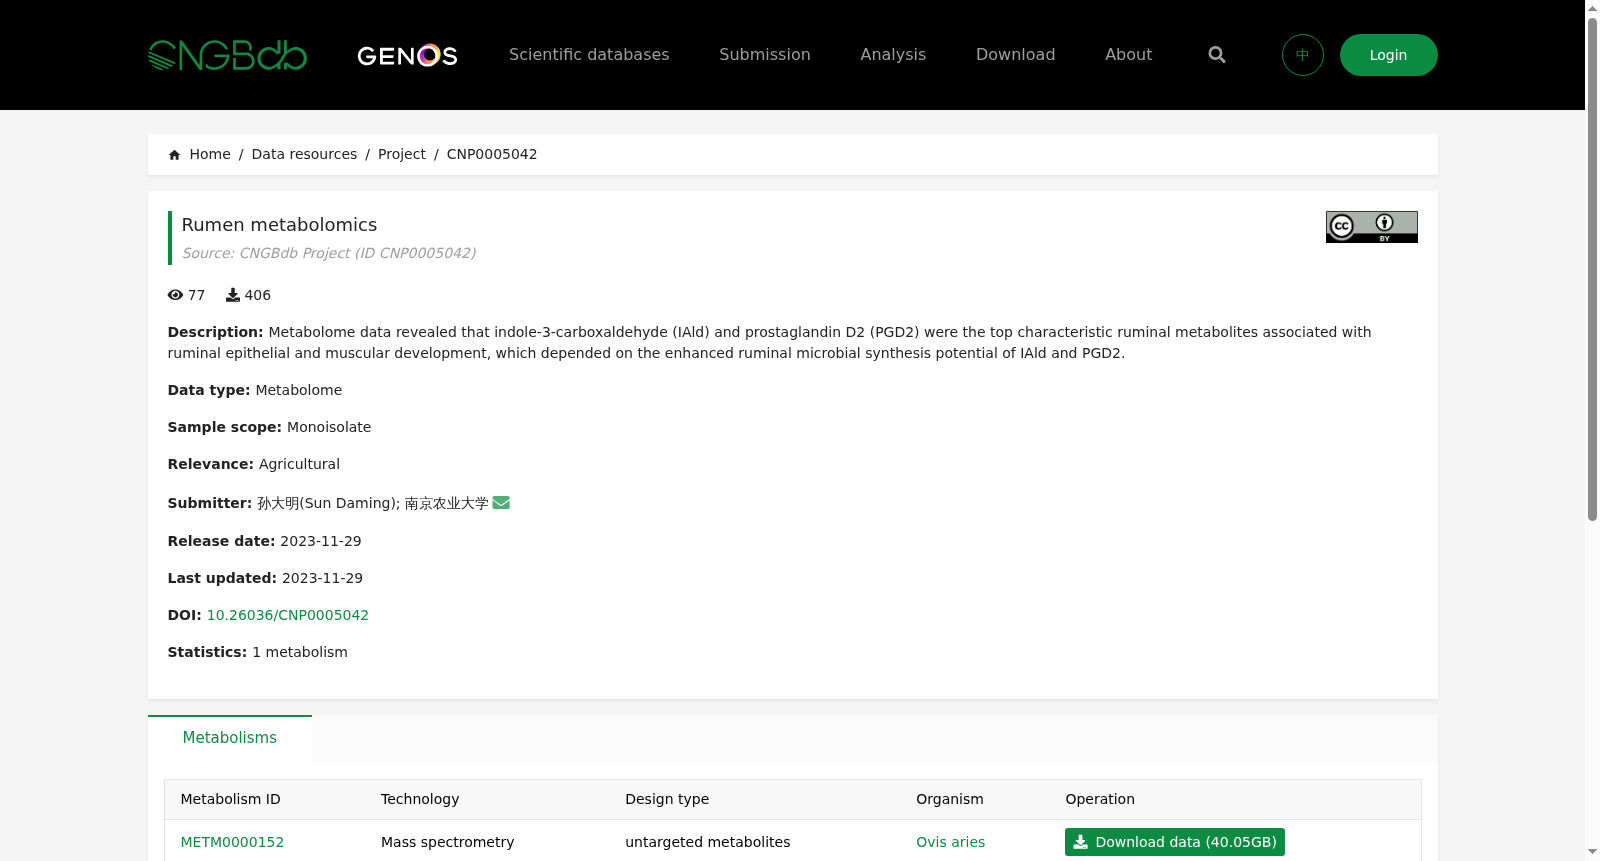Click the Metabolism ID column header

click(230, 799)
